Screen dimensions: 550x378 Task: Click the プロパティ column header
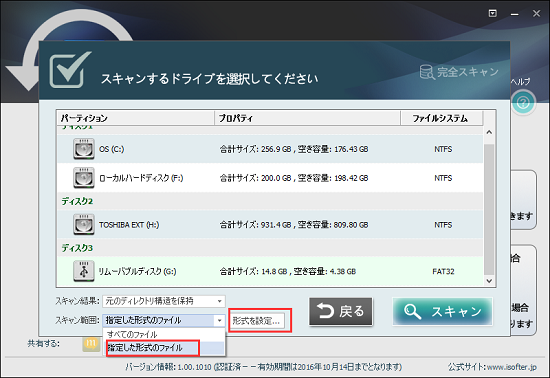click(307, 118)
